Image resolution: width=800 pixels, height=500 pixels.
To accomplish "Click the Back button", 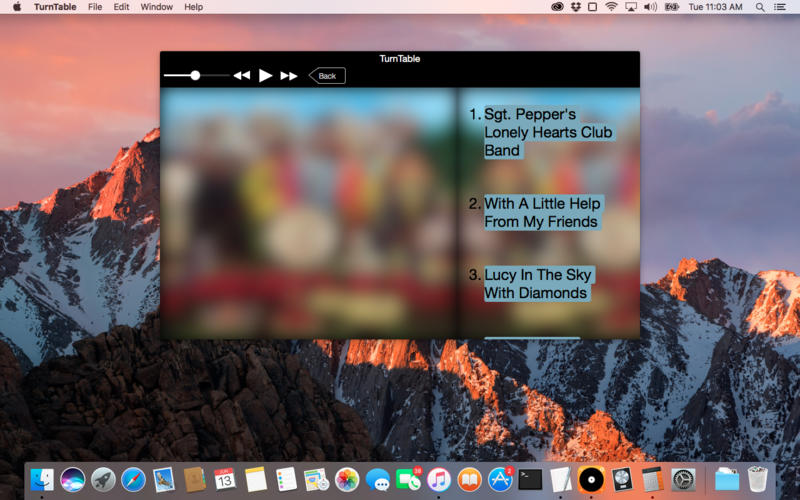I will [327, 76].
